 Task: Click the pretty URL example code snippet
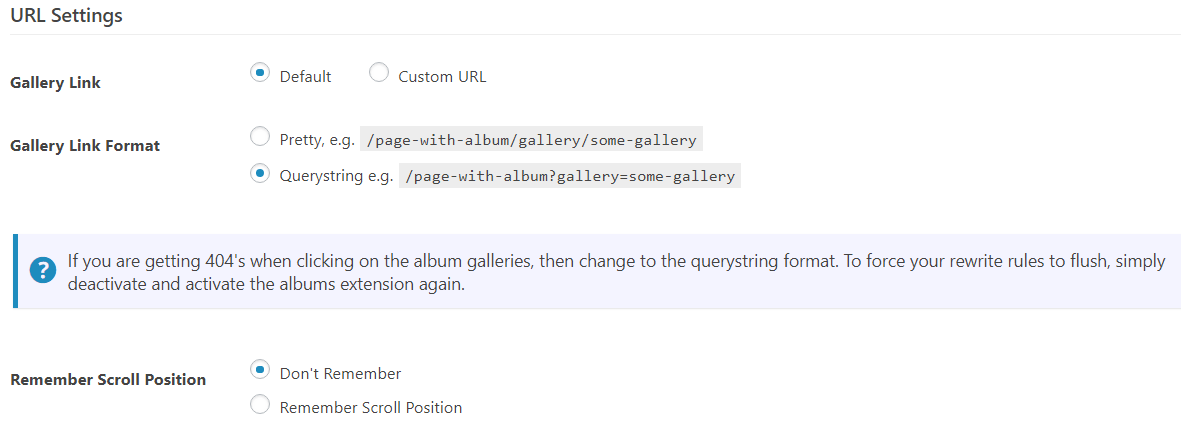pyautogui.click(x=532, y=140)
